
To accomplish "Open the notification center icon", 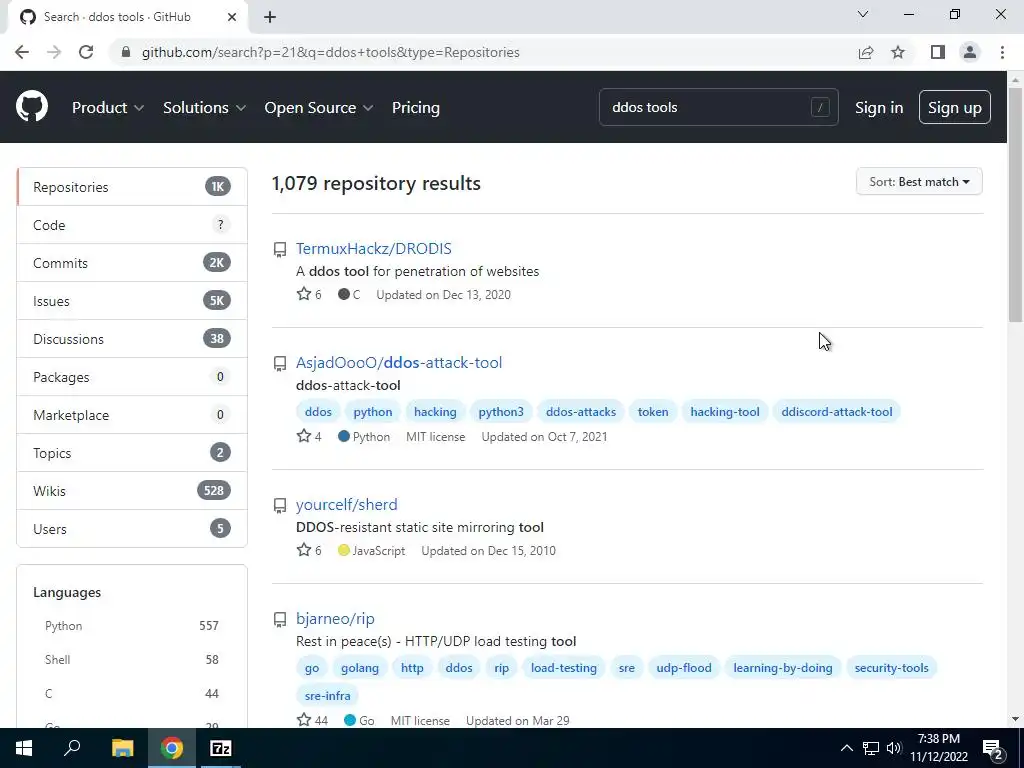I will 993,748.
